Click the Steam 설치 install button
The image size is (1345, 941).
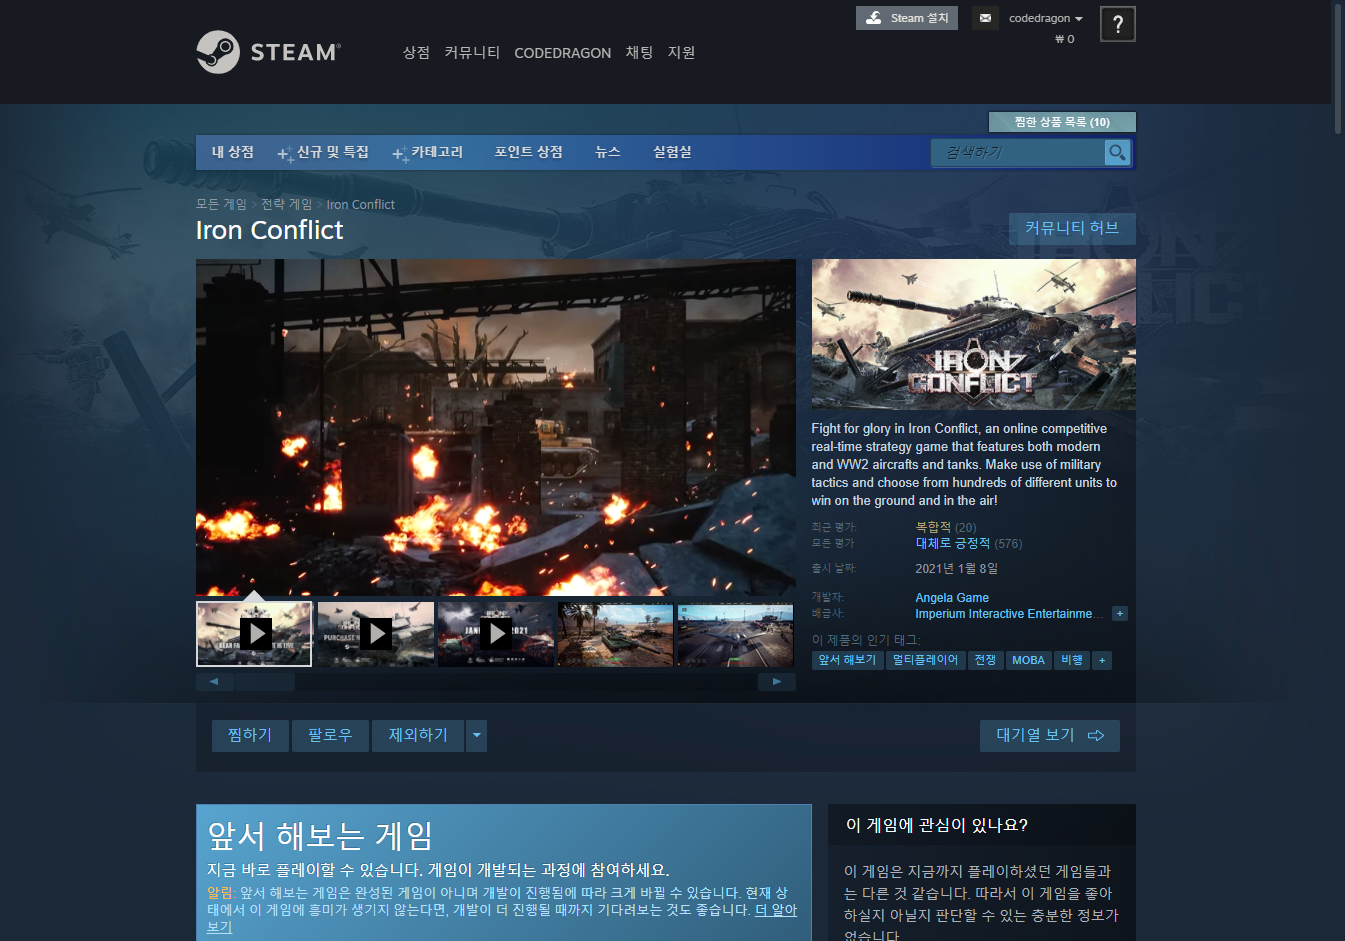pos(907,18)
